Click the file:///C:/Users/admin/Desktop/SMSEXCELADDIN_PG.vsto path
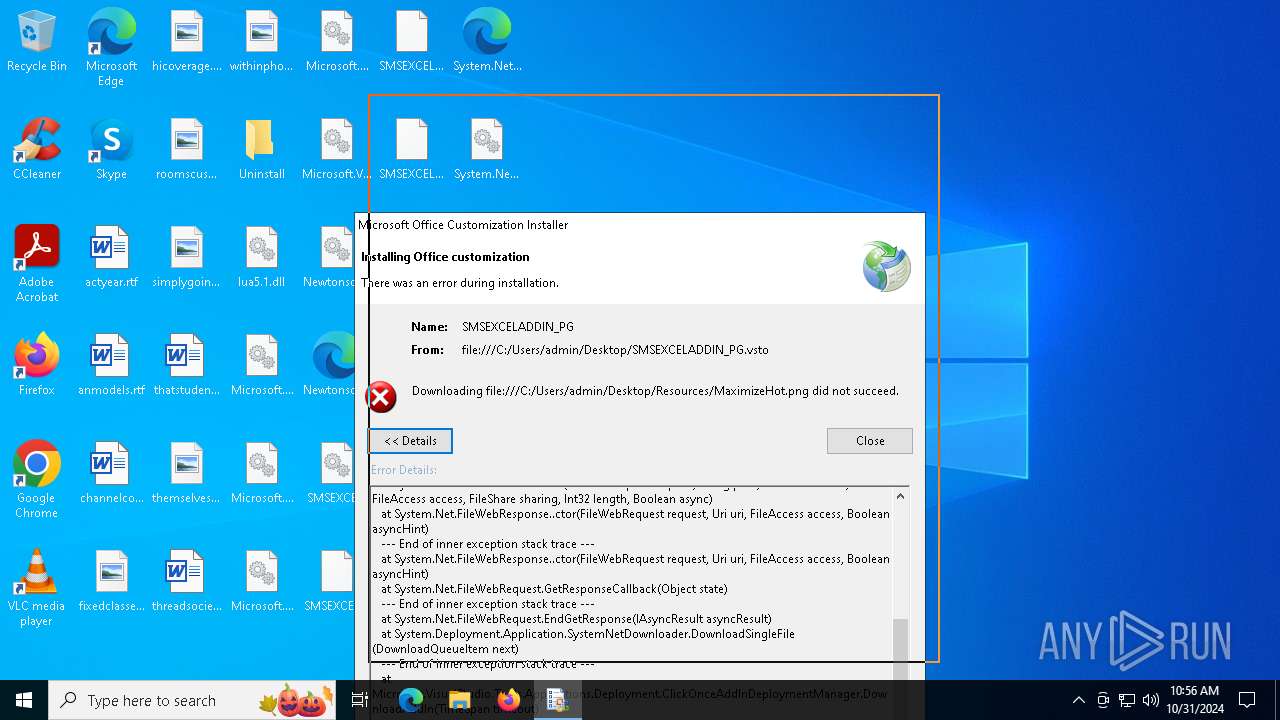This screenshot has width=1280, height=720. [x=615, y=350]
